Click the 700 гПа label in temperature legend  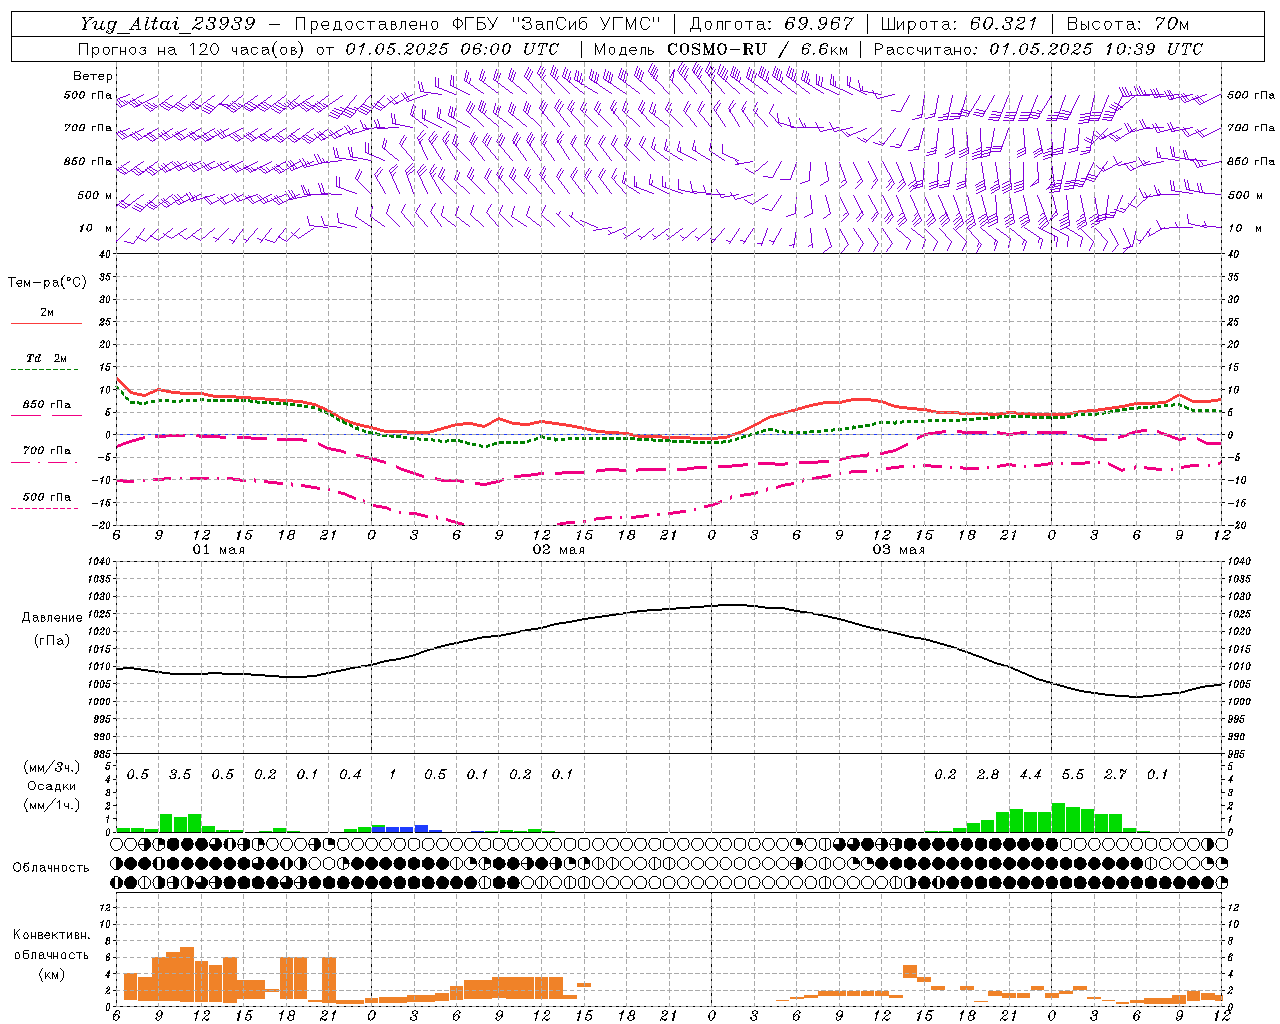(x=47, y=450)
